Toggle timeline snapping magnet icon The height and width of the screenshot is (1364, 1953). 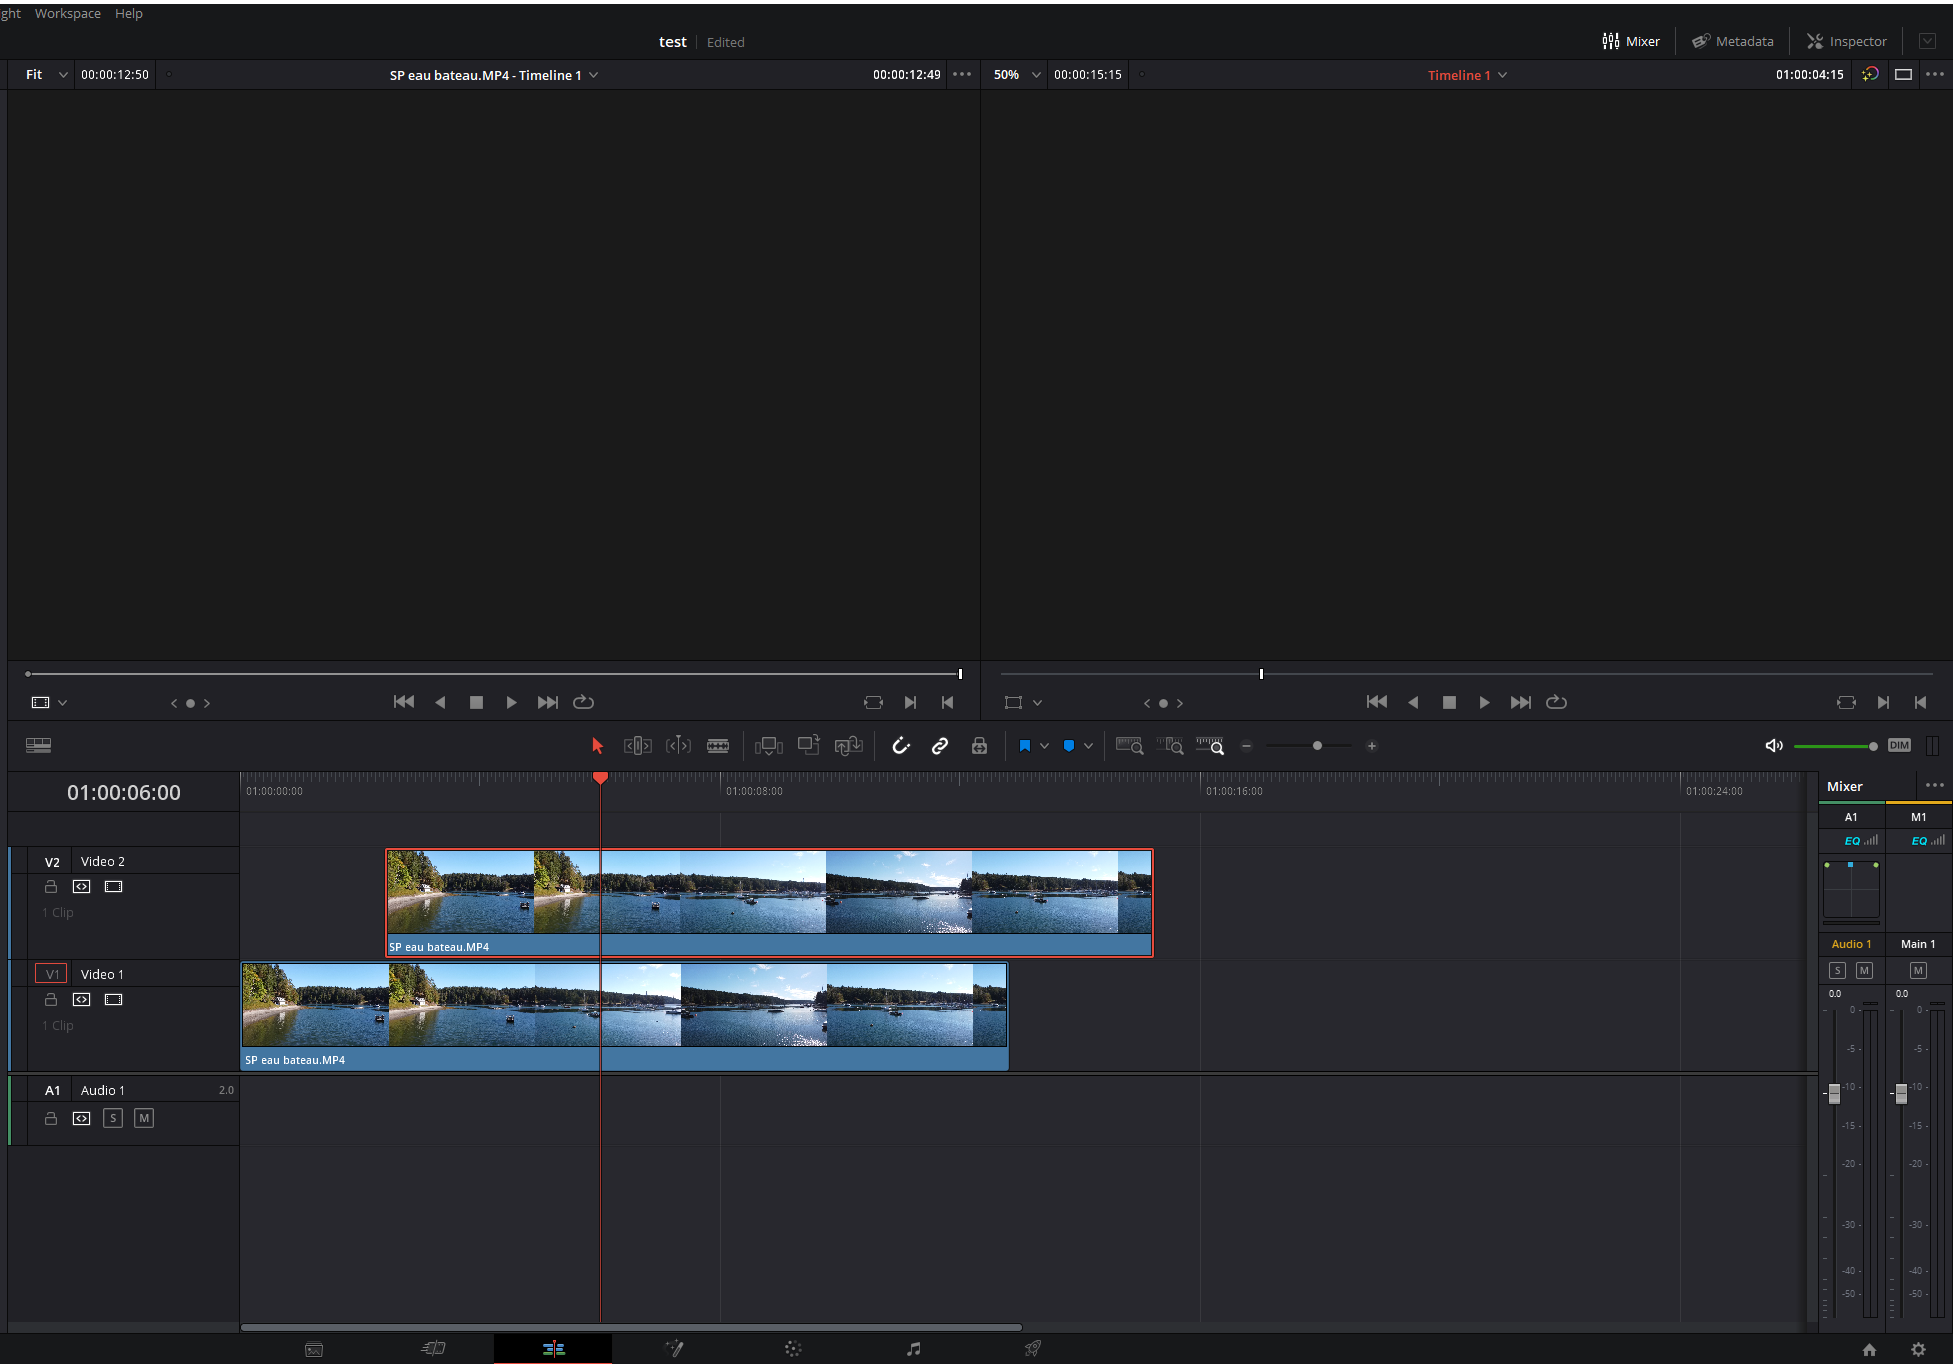point(901,746)
